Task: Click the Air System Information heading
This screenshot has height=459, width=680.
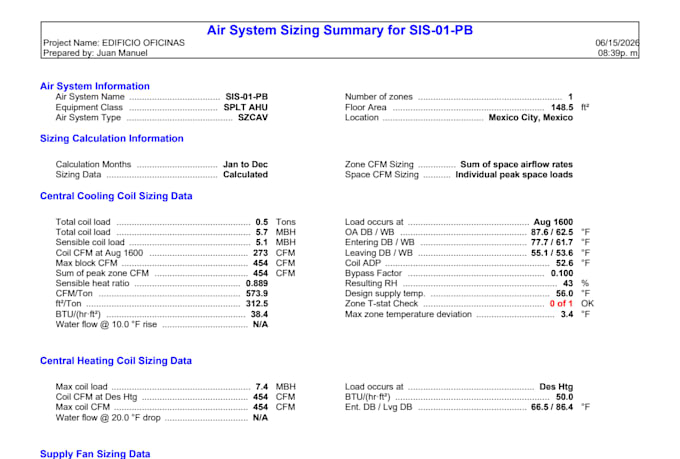Action: 95,86
